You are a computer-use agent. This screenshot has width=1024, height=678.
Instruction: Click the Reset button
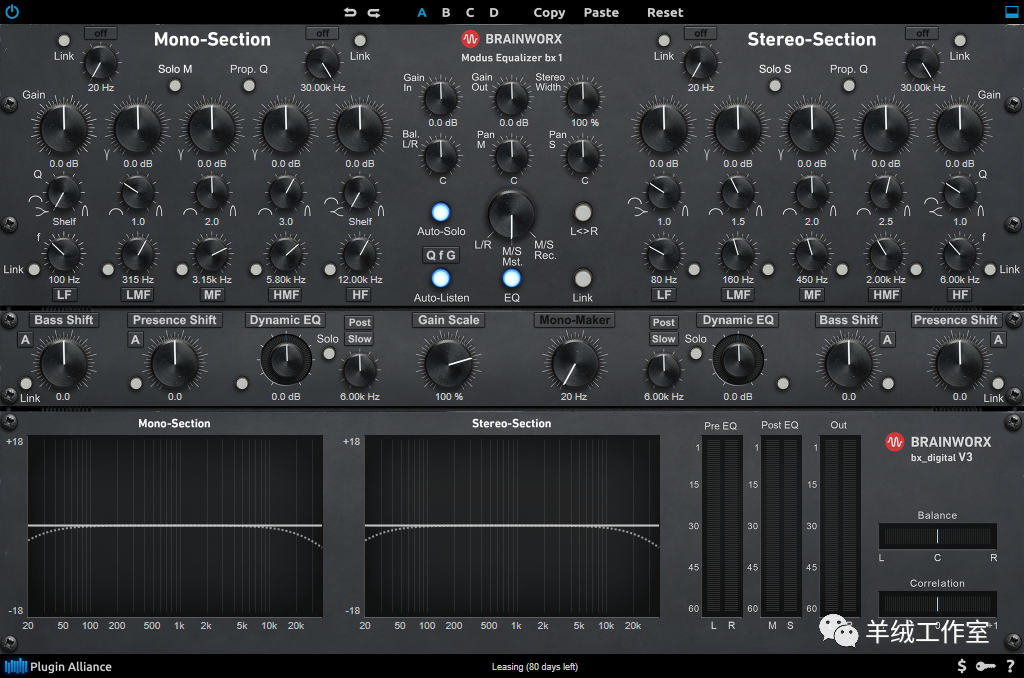pos(665,12)
